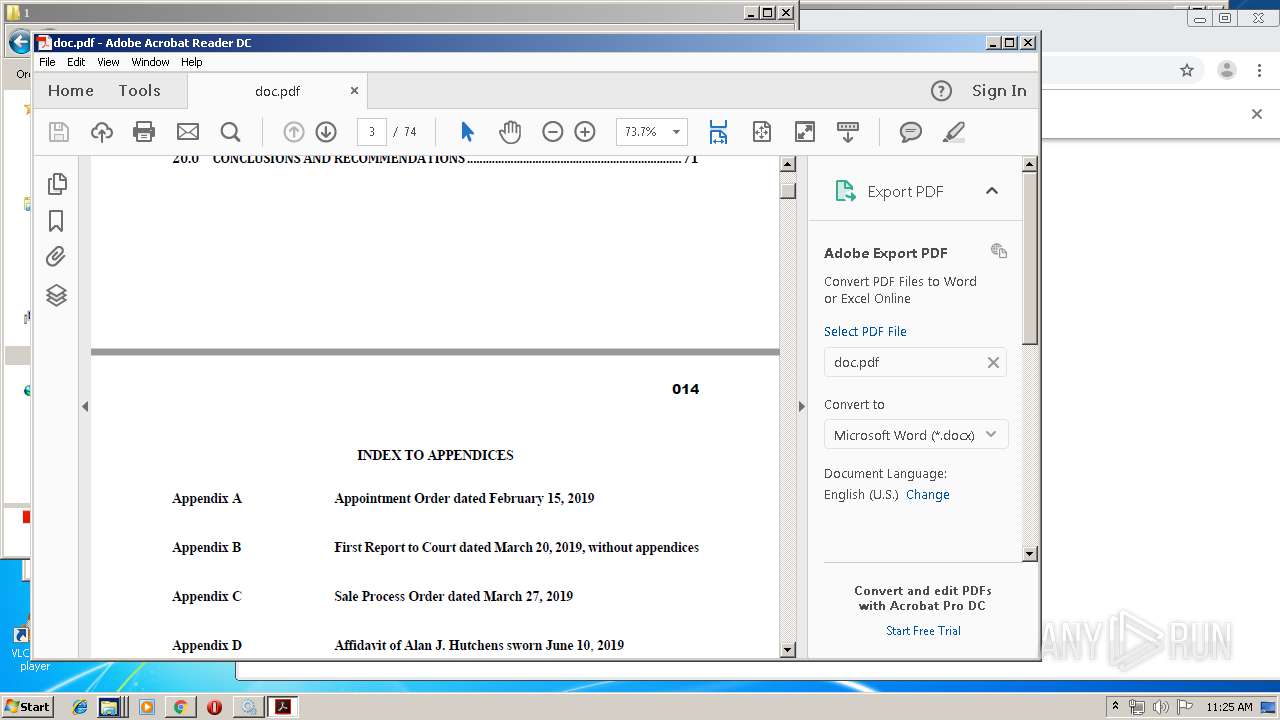Click the Sign In link
The height and width of the screenshot is (720, 1280).
pyautogui.click(x=999, y=91)
